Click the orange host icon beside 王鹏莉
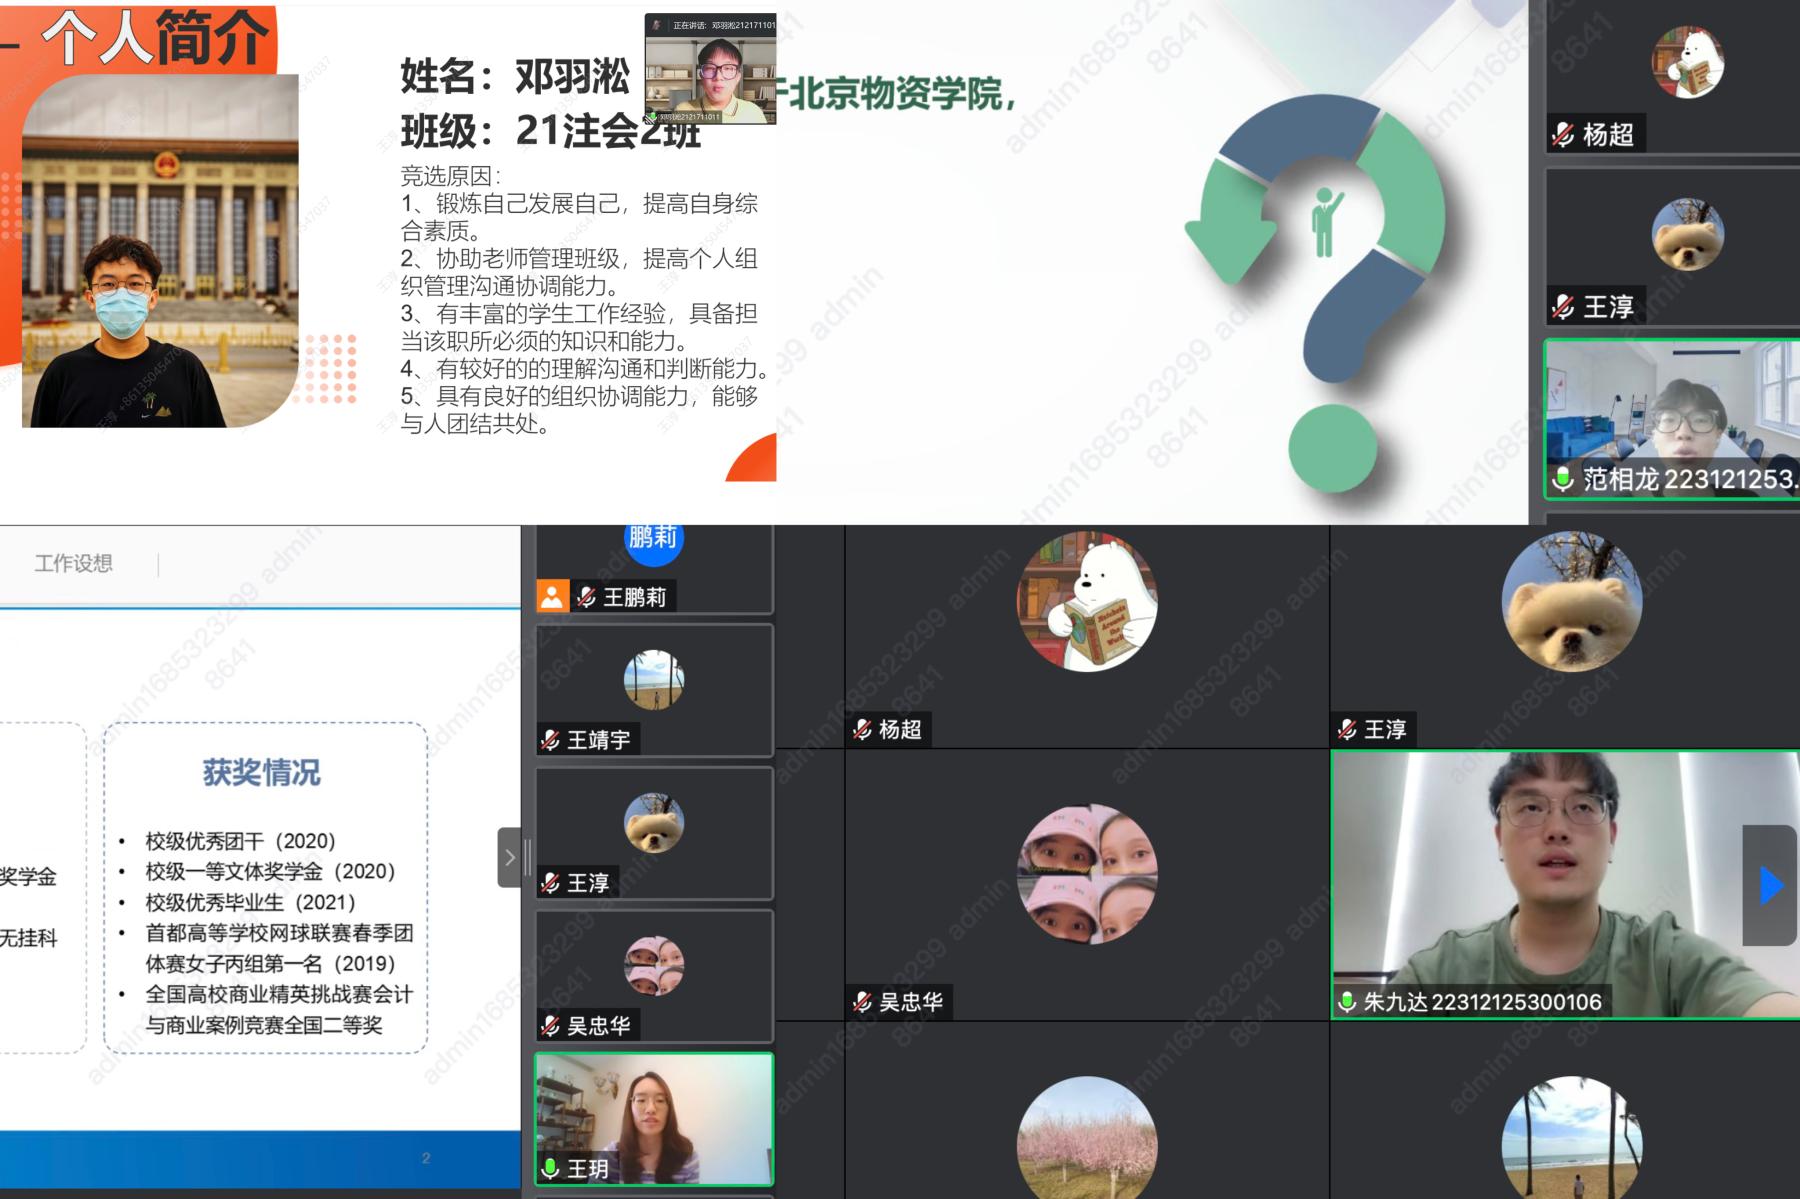 tap(551, 597)
